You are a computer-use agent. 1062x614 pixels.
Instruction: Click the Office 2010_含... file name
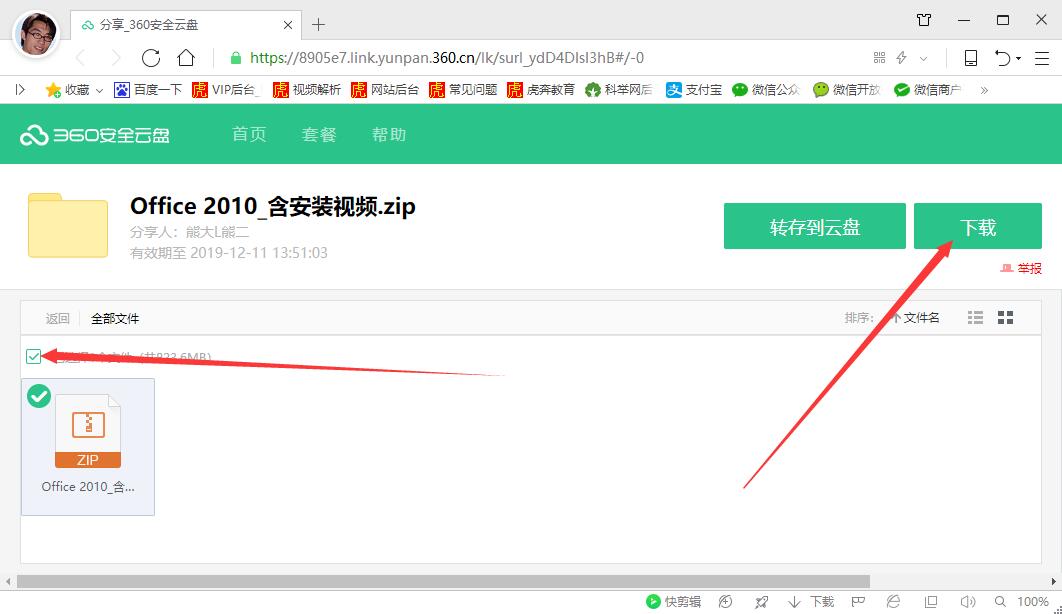pyautogui.click(x=88, y=487)
